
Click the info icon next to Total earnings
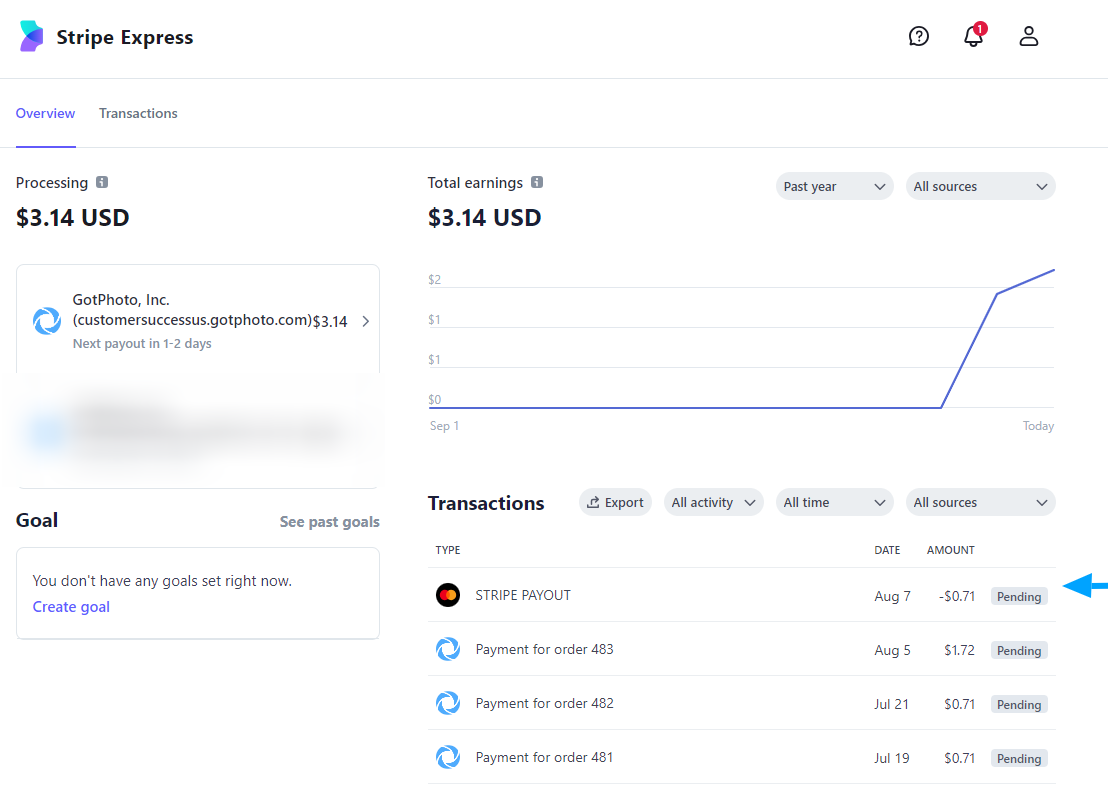coord(537,182)
